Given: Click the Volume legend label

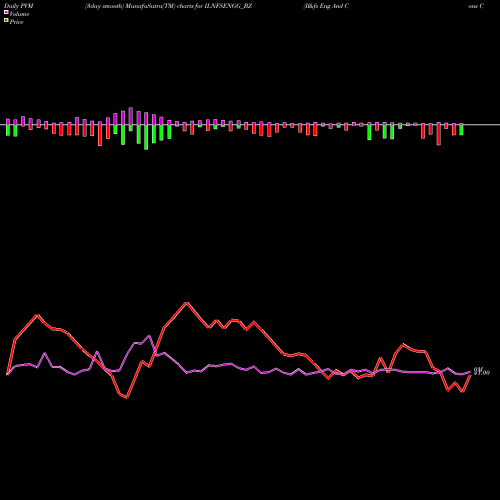Looking at the screenshot, I should pos(19,14).
